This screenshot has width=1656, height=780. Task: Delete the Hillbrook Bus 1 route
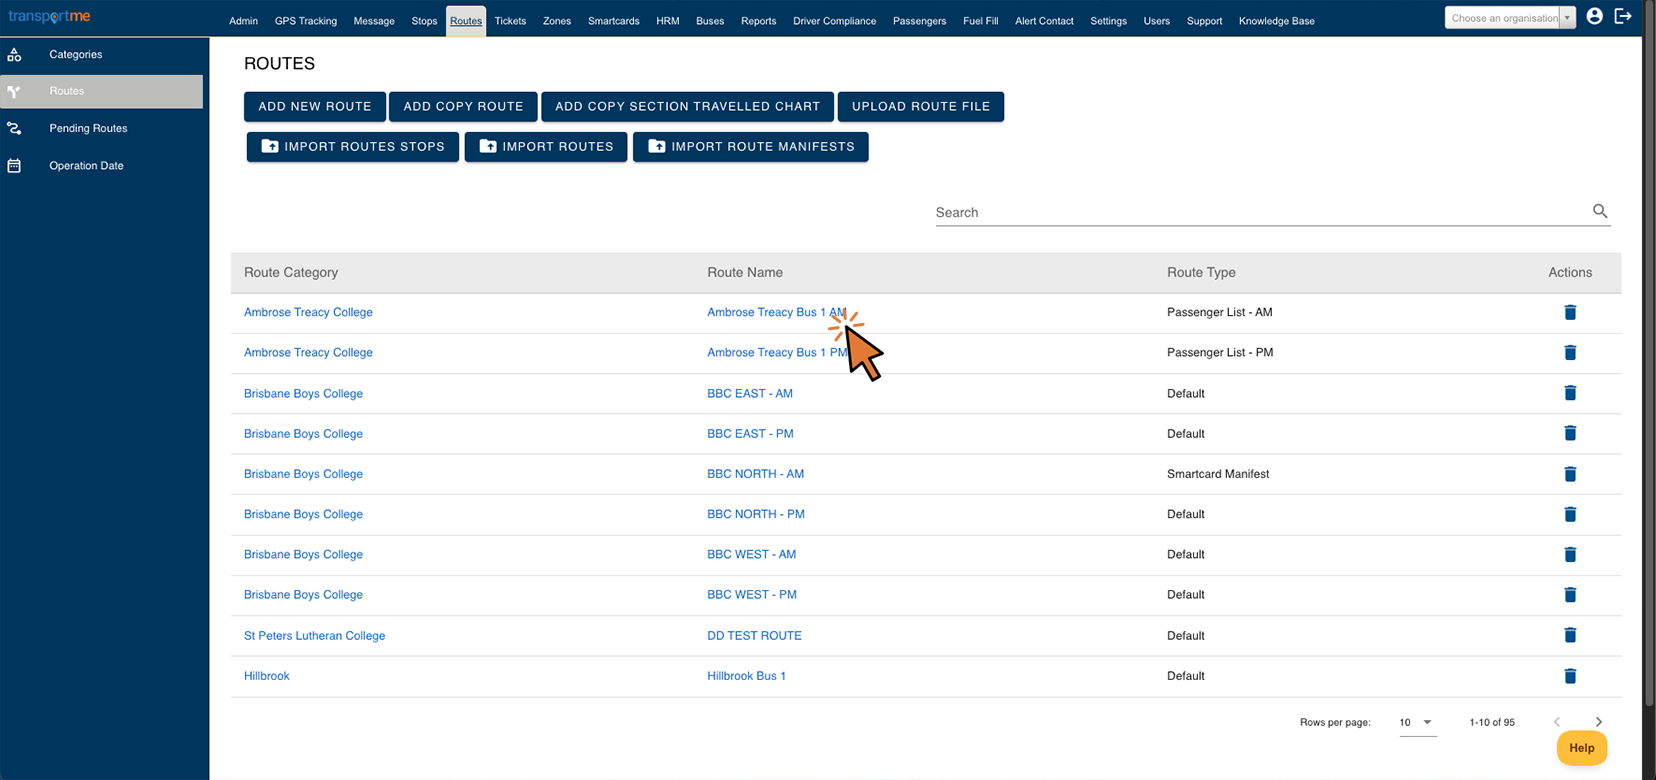[1570, 676]
